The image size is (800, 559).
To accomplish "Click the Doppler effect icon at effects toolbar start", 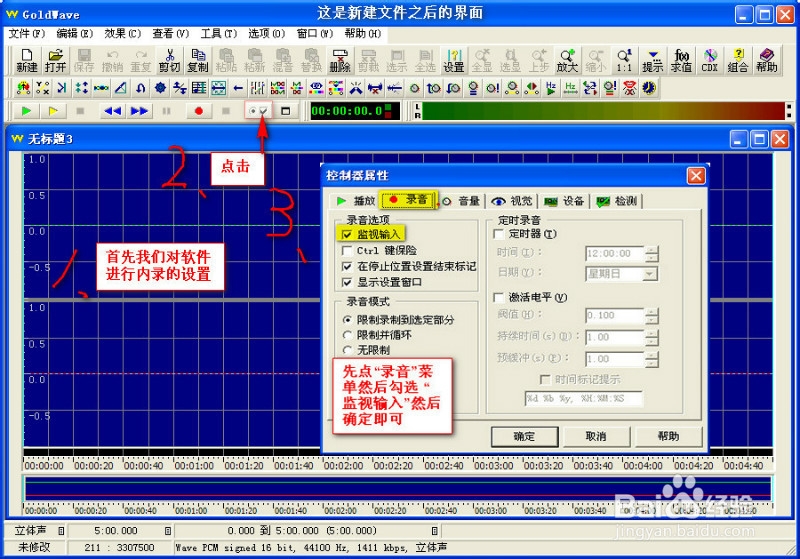I will (x=23, y=88).
